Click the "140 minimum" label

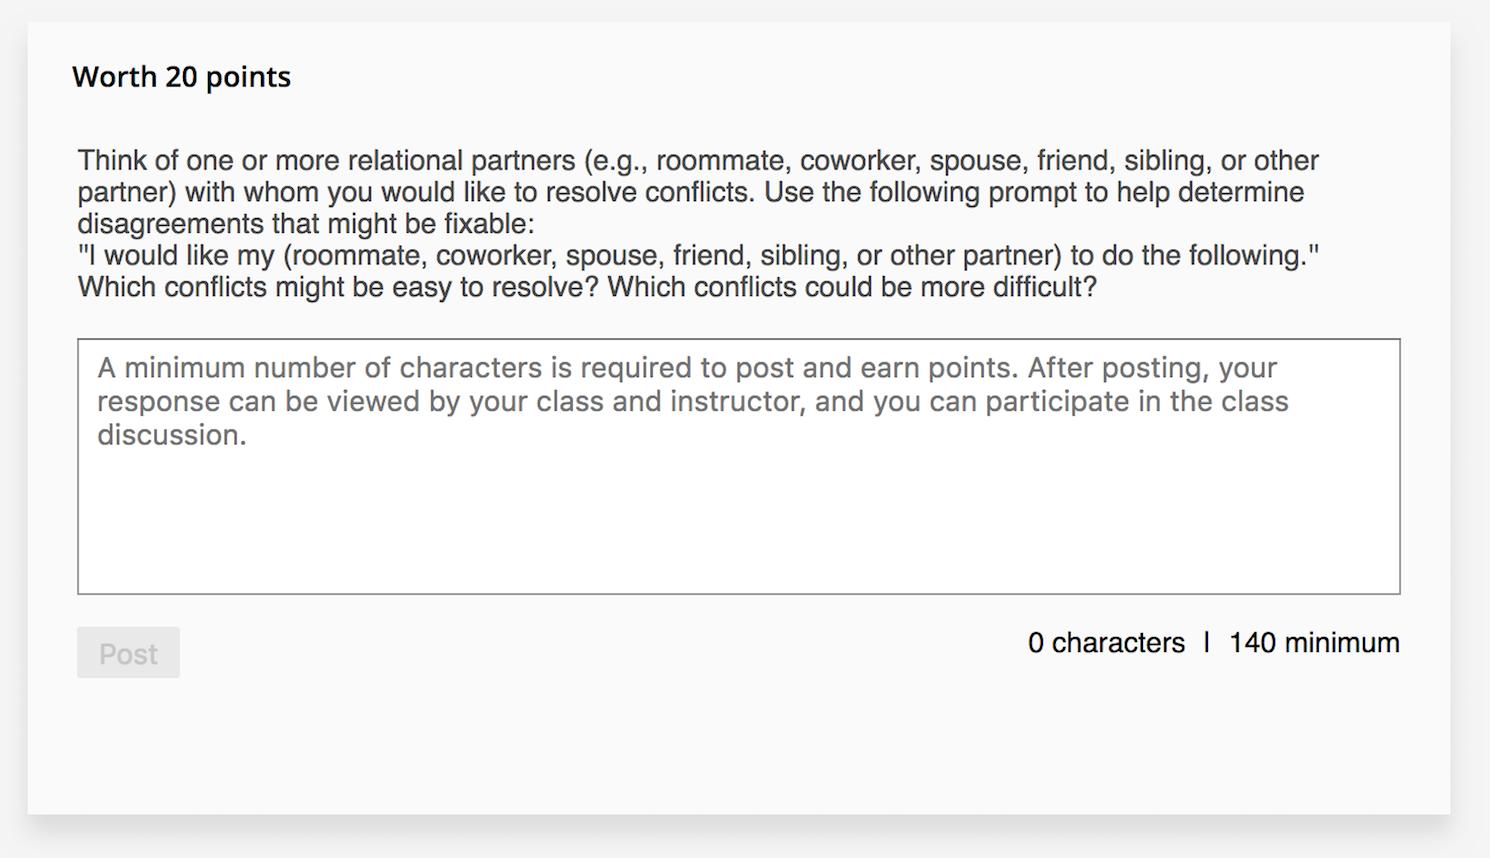point(1313,642)
